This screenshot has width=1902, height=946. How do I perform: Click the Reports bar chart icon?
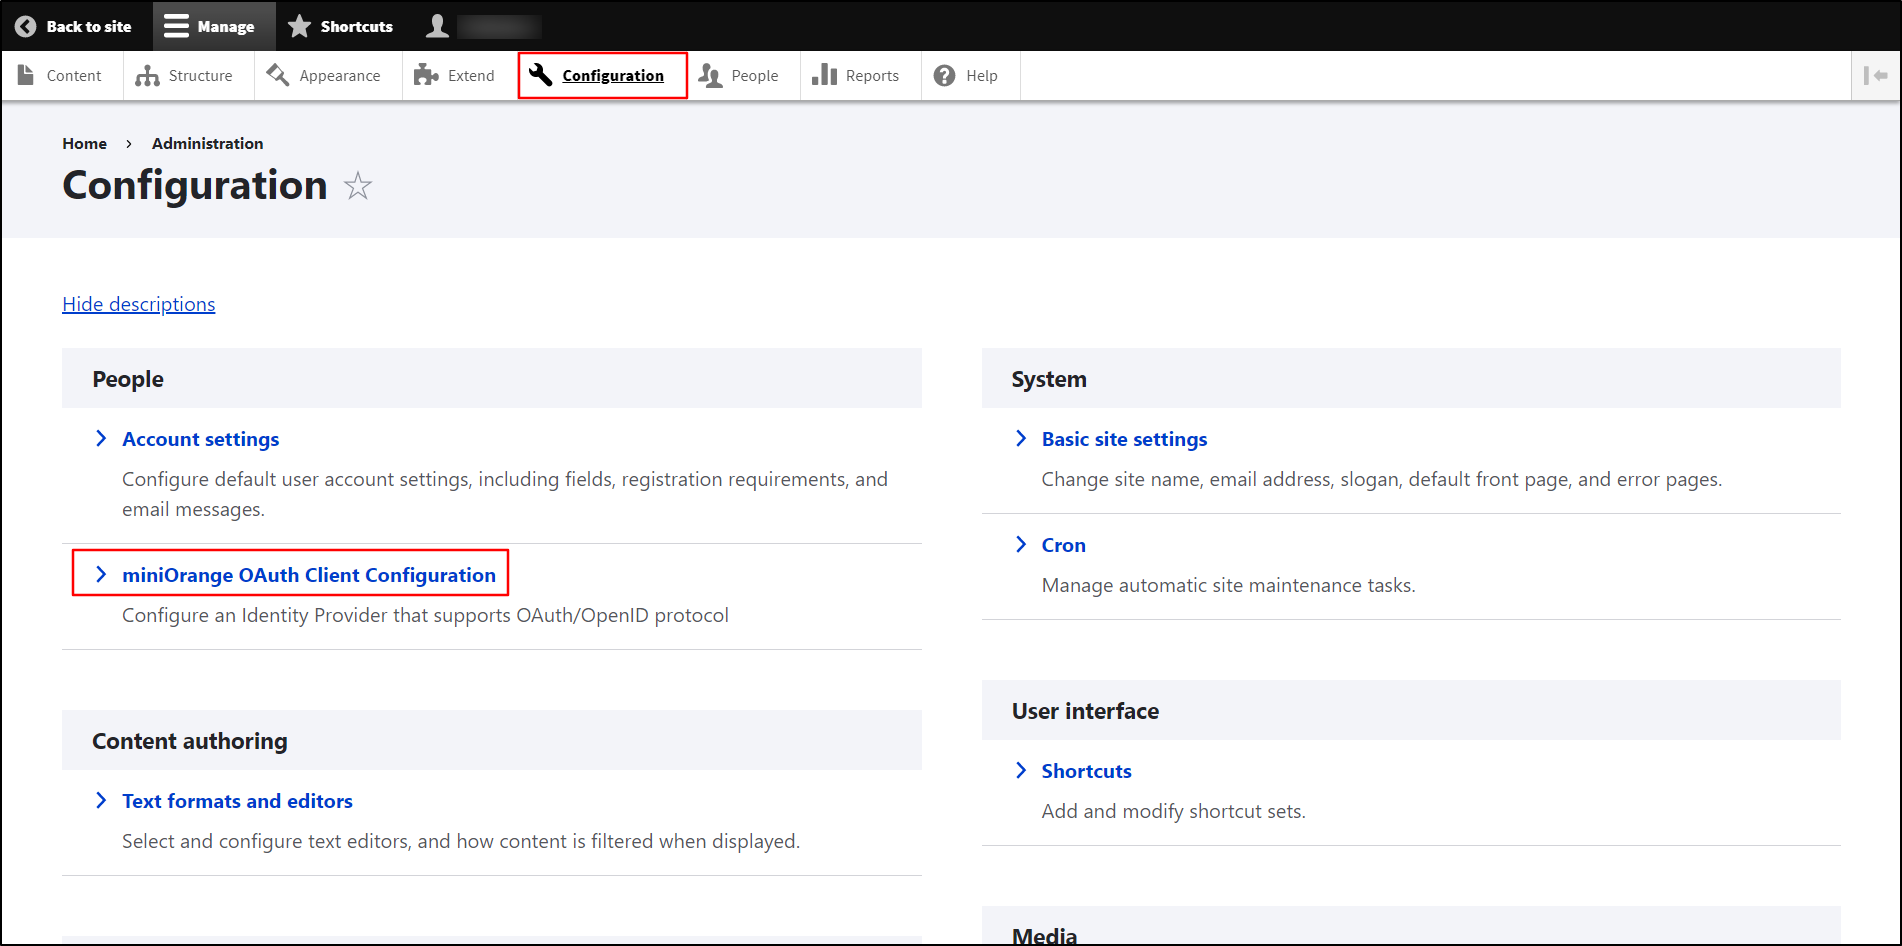(x=824, y=75)
